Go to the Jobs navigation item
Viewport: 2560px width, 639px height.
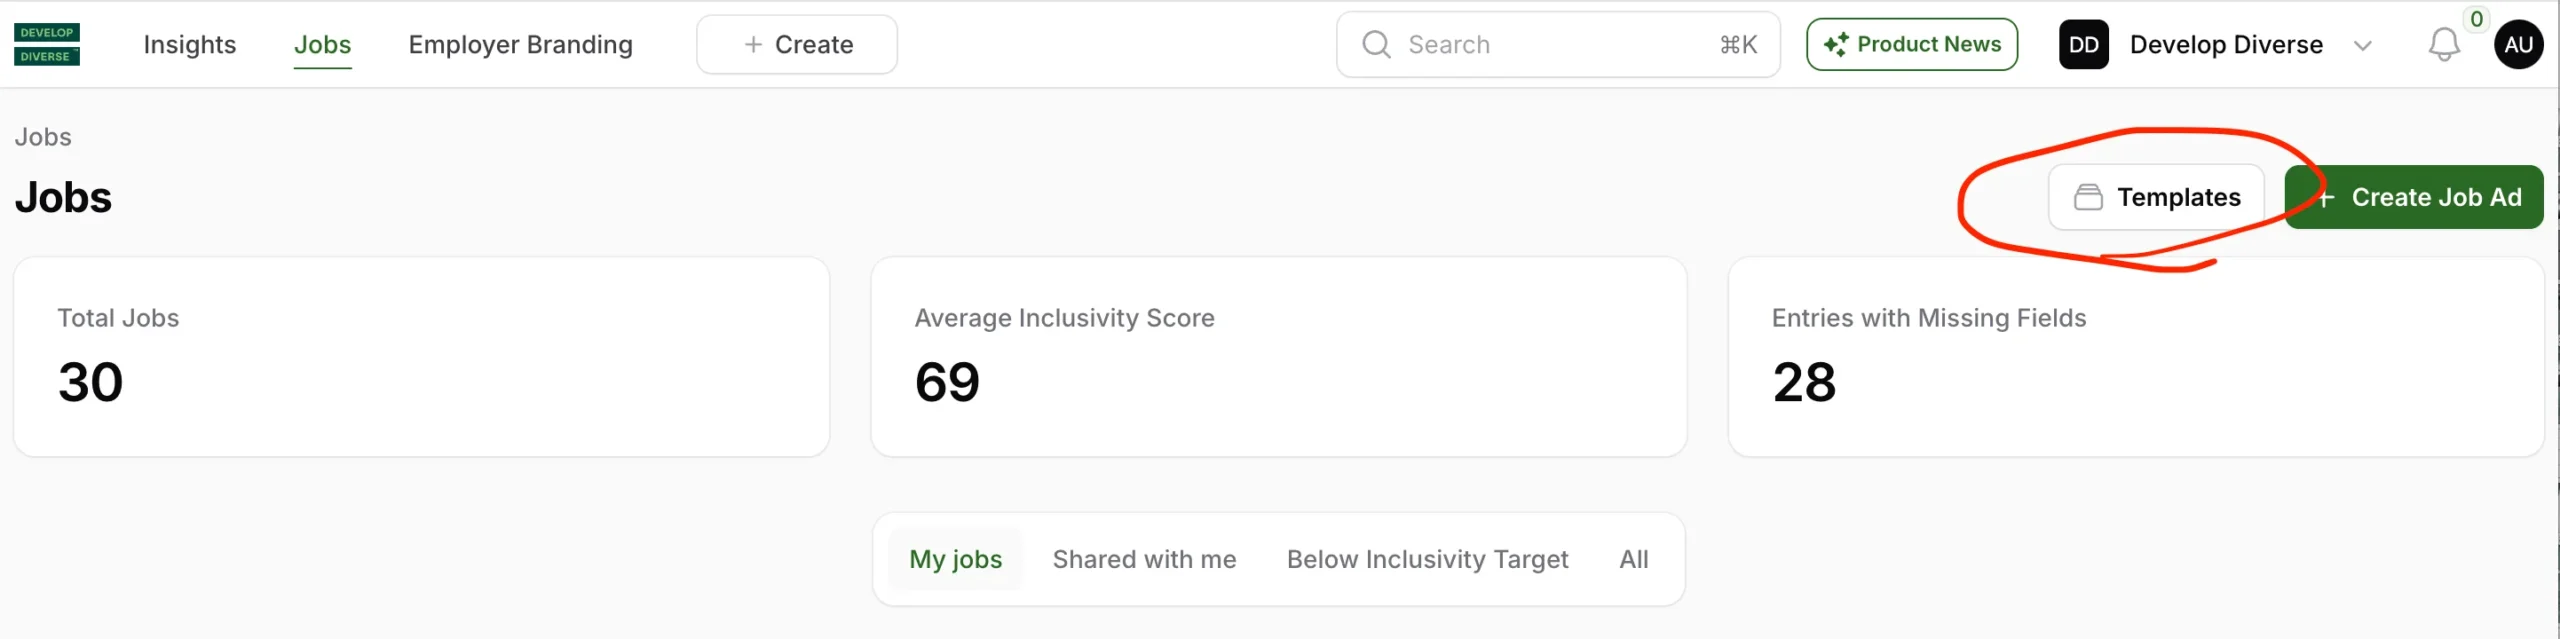pyautogui.click(x=322, y=45)
